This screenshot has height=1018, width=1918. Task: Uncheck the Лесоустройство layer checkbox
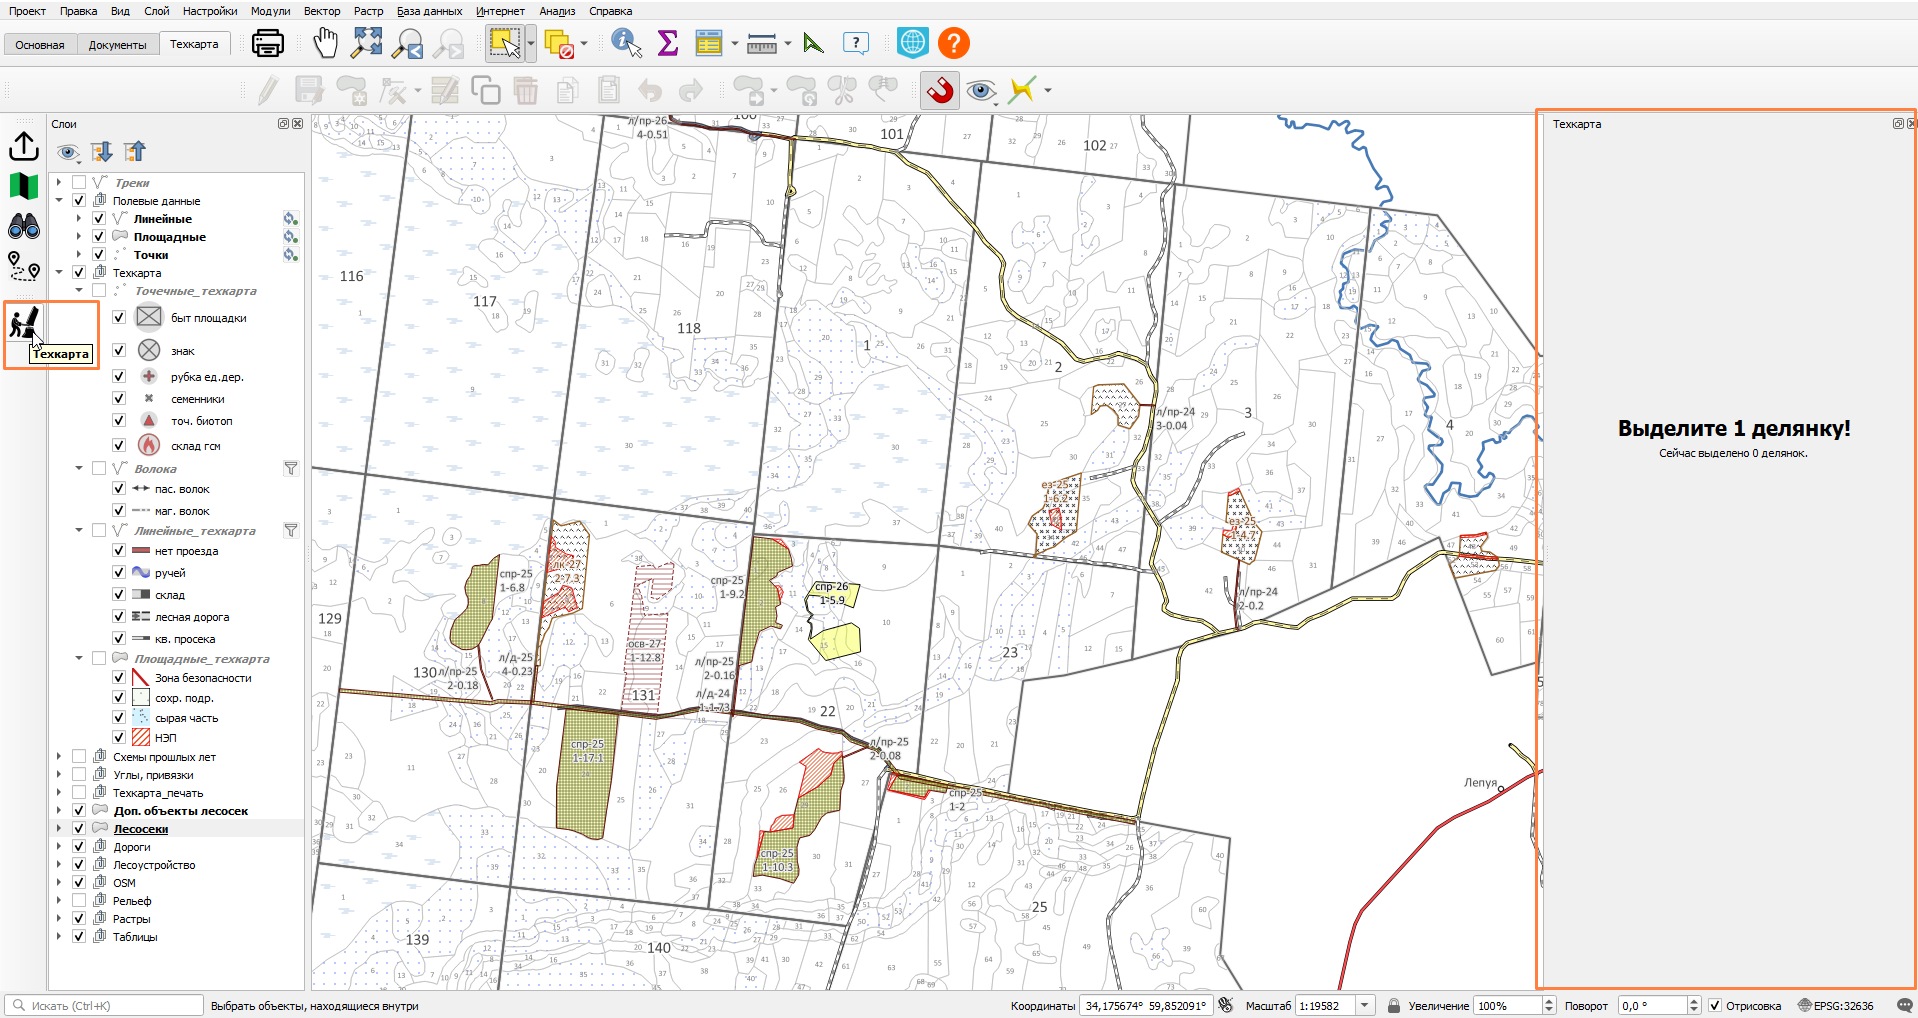[79, 865]
